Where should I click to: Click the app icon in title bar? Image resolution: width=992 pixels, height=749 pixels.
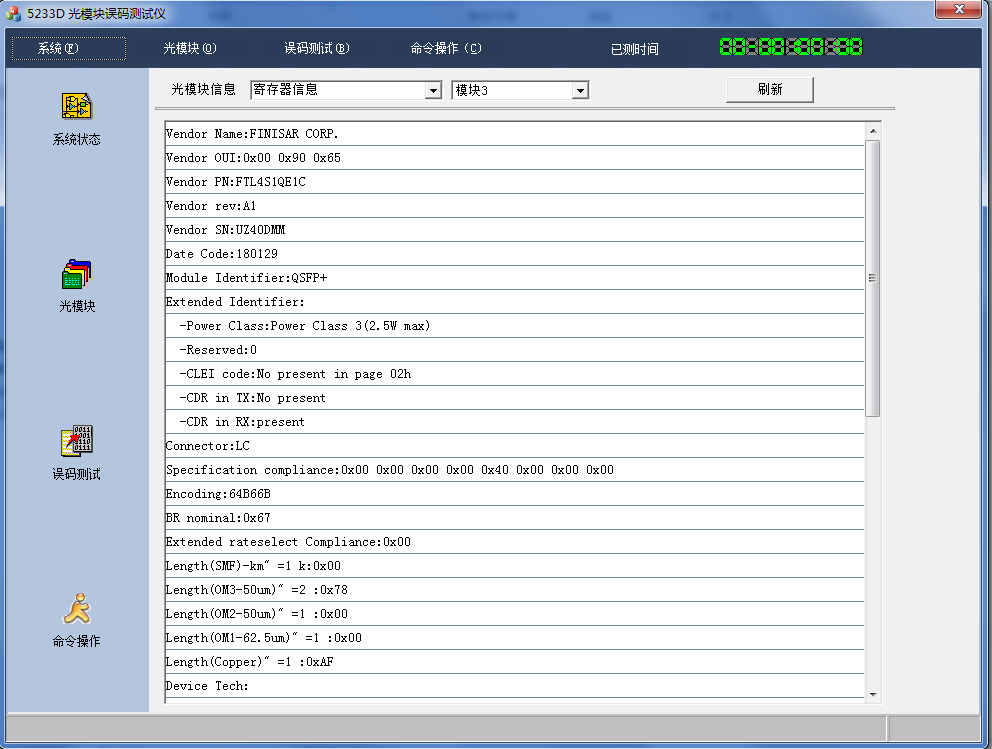click(x=14, y=14)
